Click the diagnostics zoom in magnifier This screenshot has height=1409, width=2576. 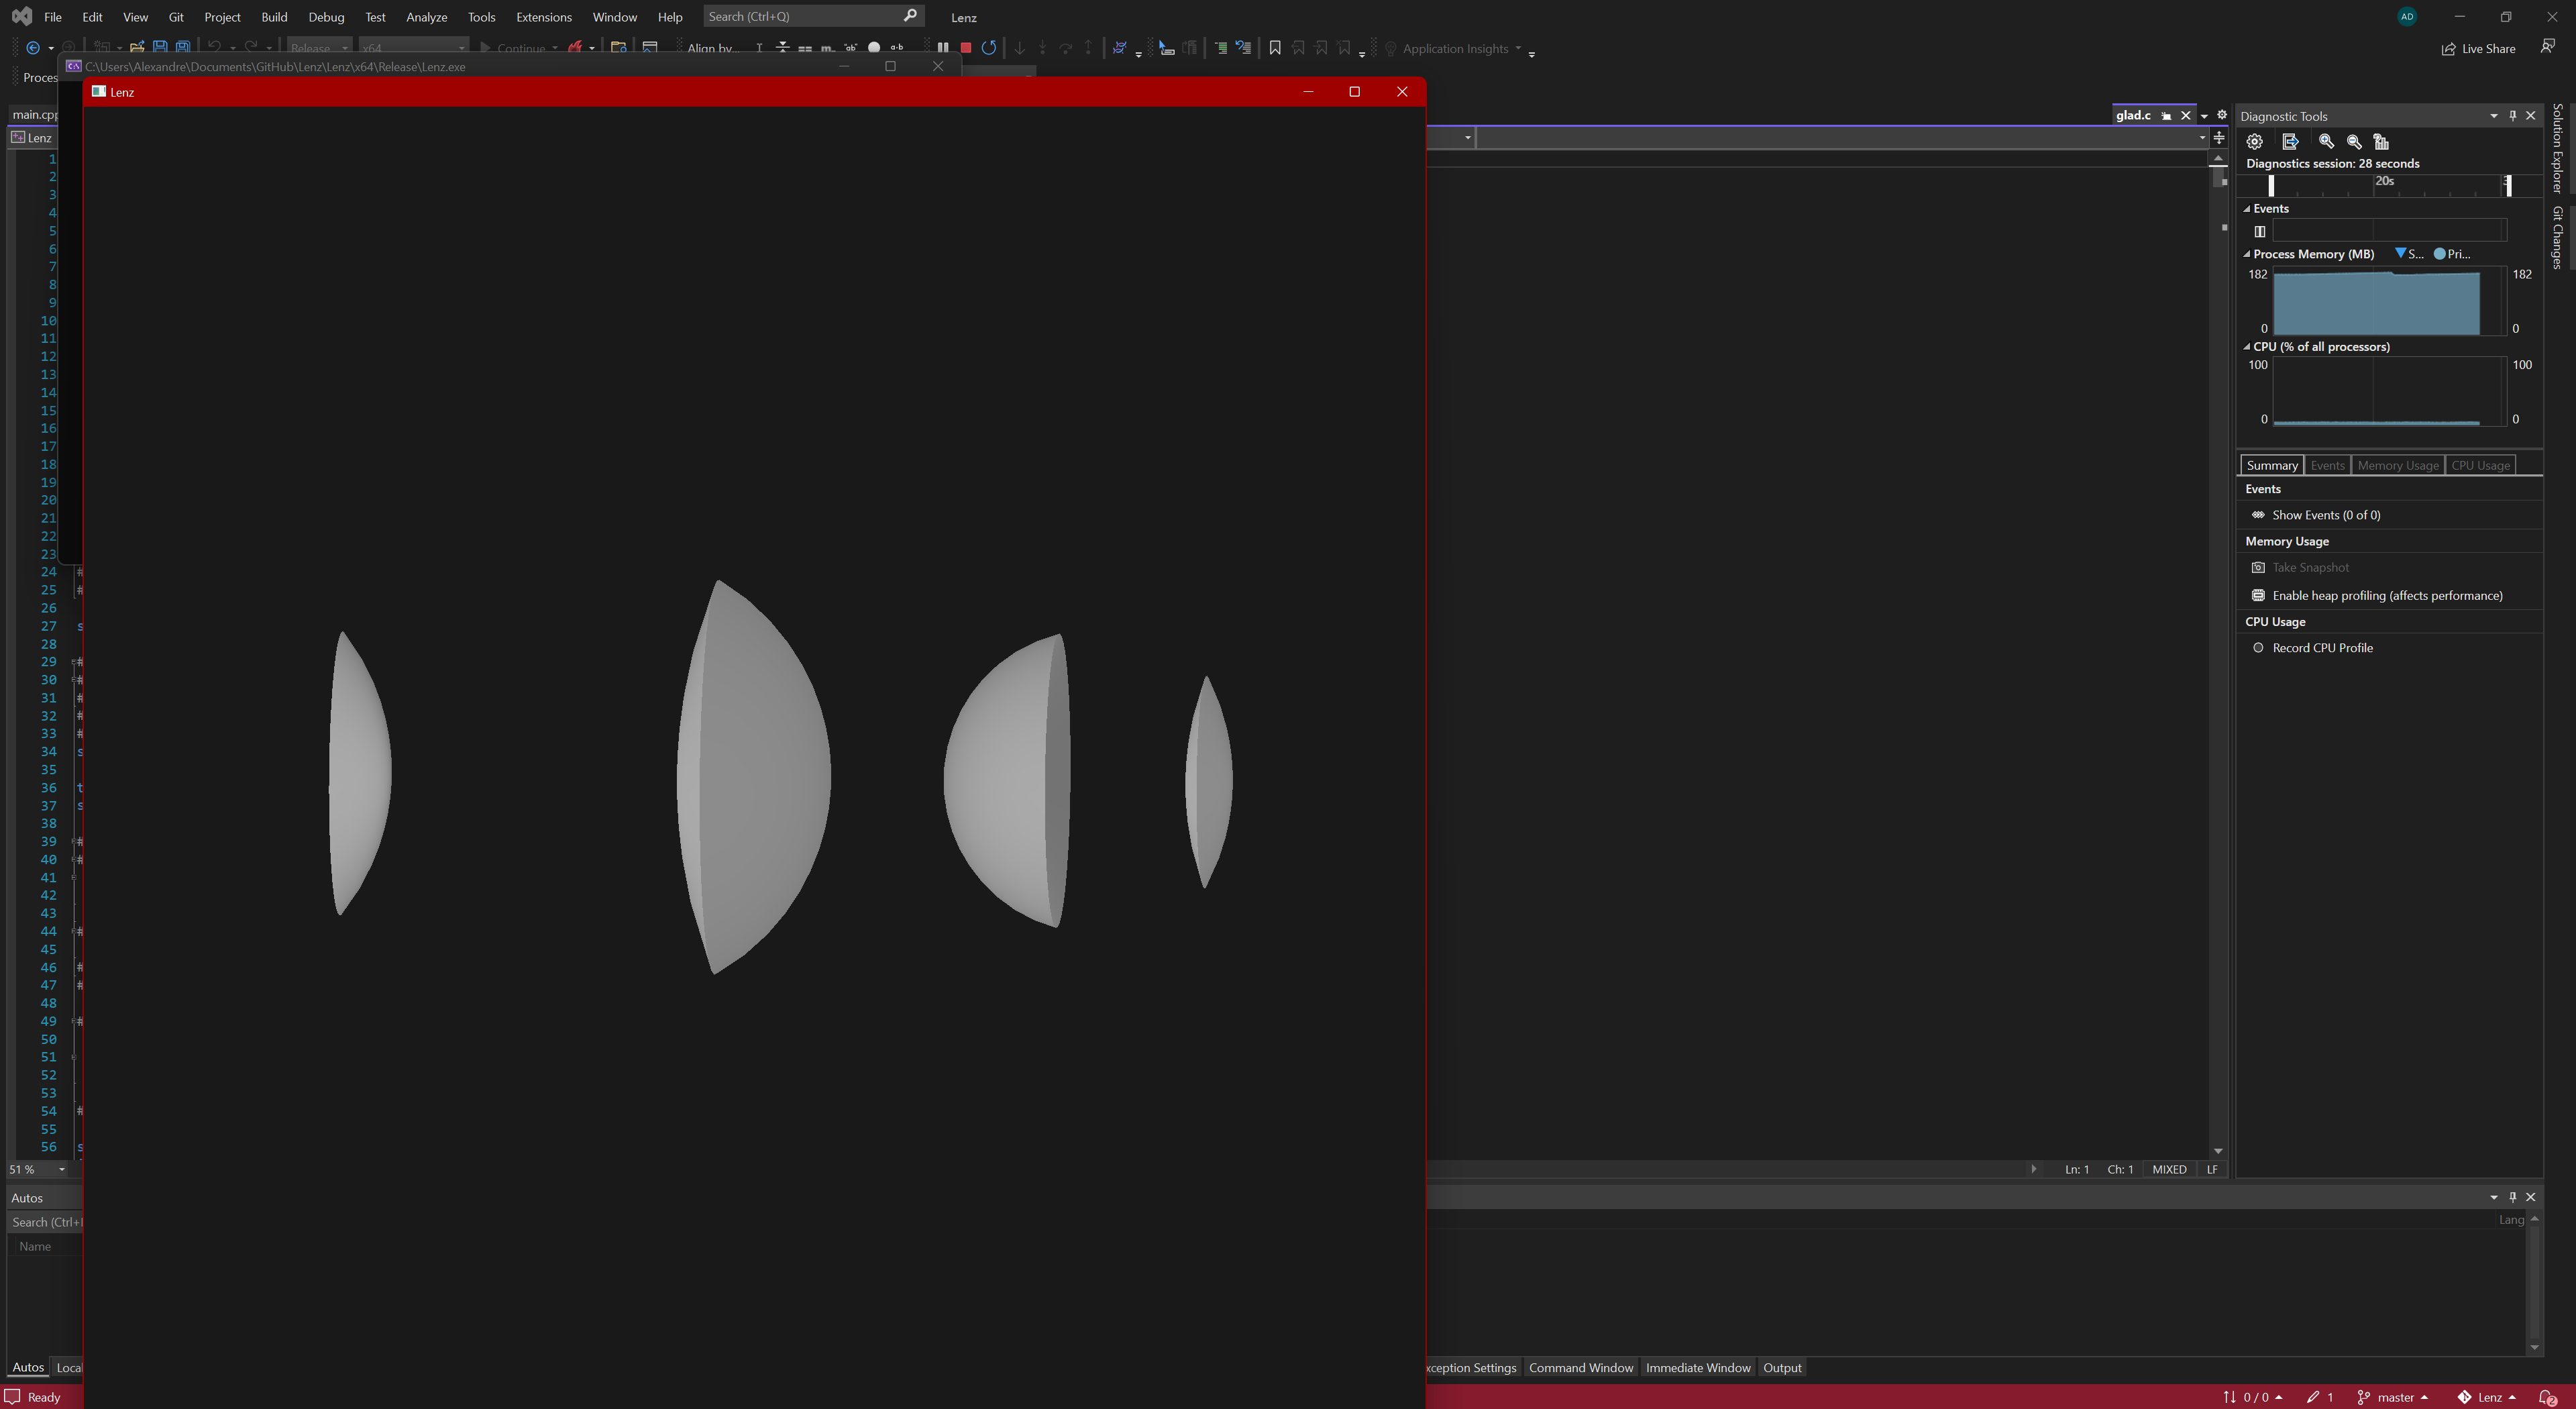pos(2326,141)
